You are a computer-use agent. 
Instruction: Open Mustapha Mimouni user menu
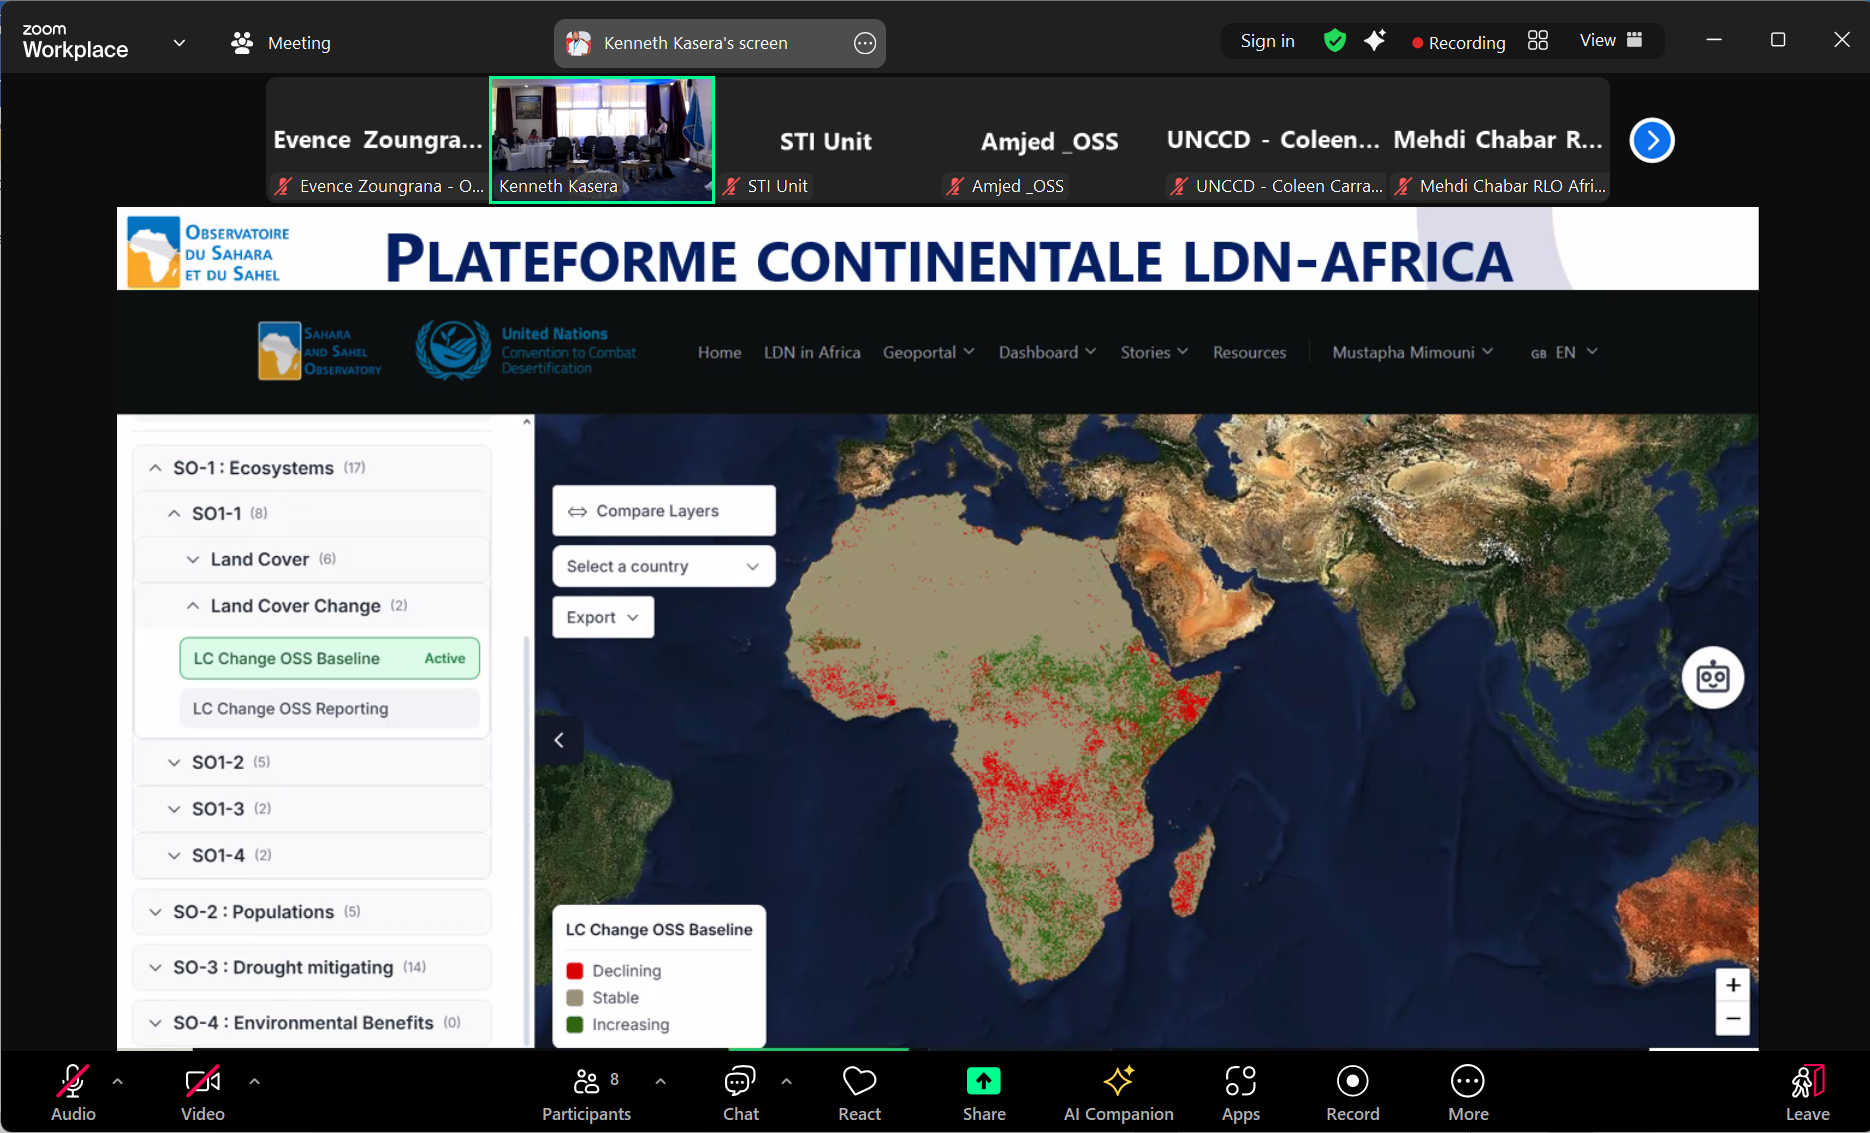coord(1412,352)
